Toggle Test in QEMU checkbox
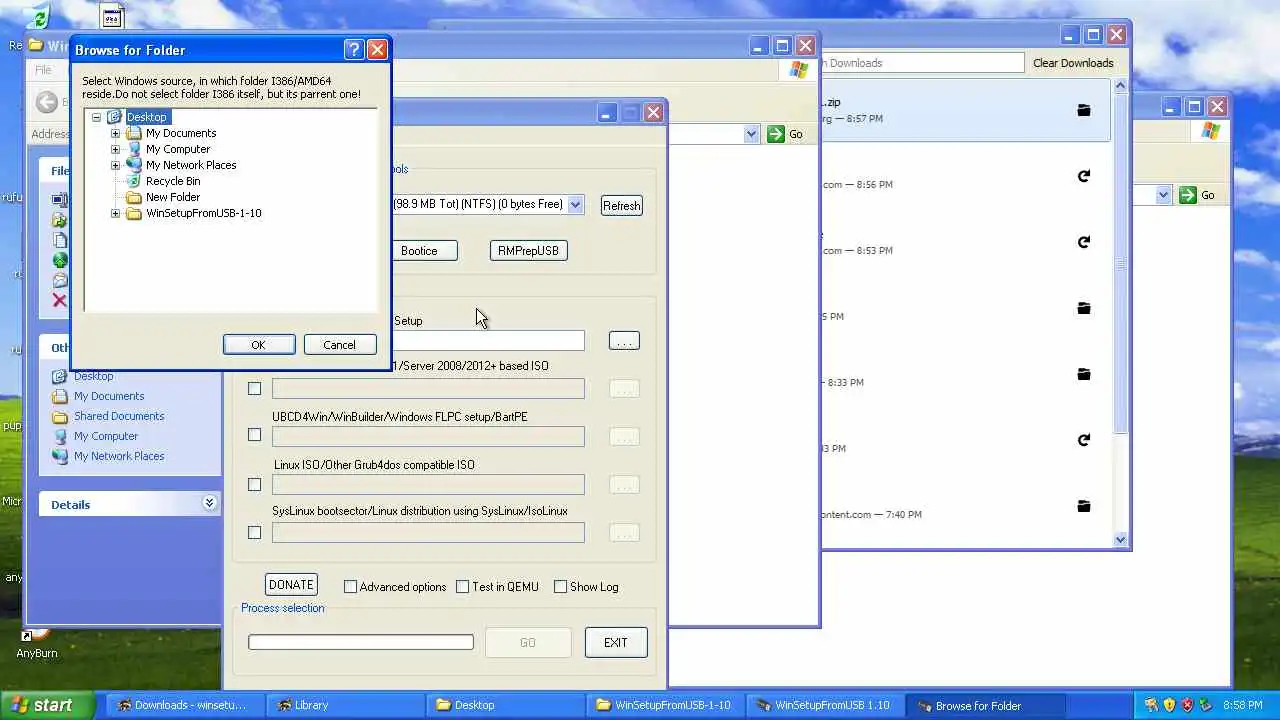This screenshot has height=720, width=1280. click(x=462, y=587)
